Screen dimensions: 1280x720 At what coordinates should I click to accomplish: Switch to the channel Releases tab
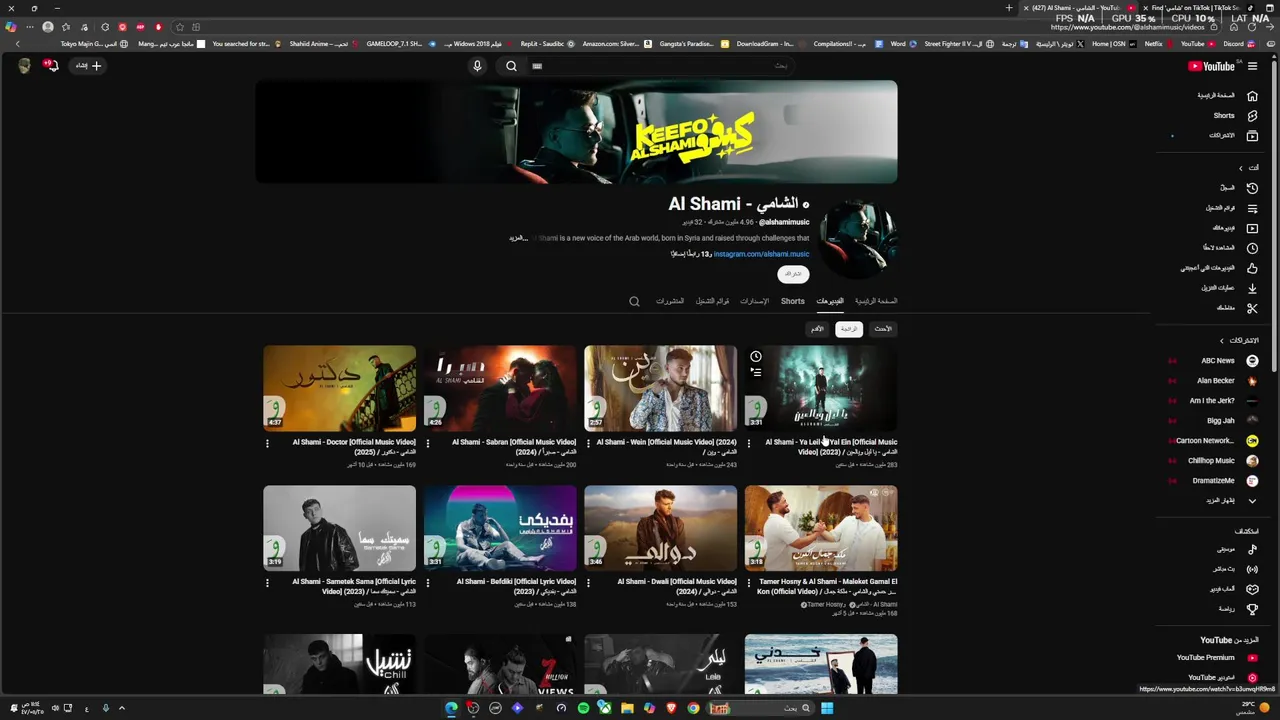click(754, 301)
